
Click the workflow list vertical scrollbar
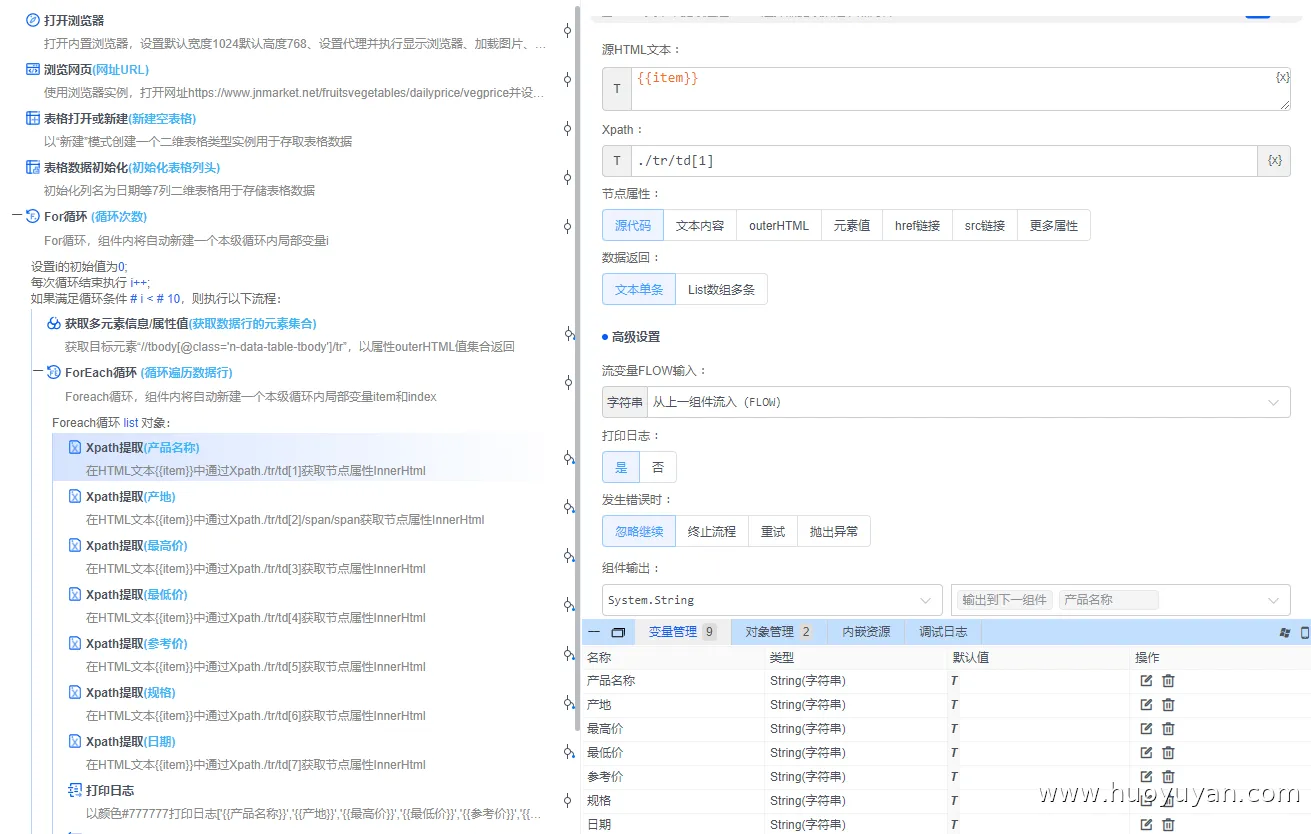[x=578, y=370]
